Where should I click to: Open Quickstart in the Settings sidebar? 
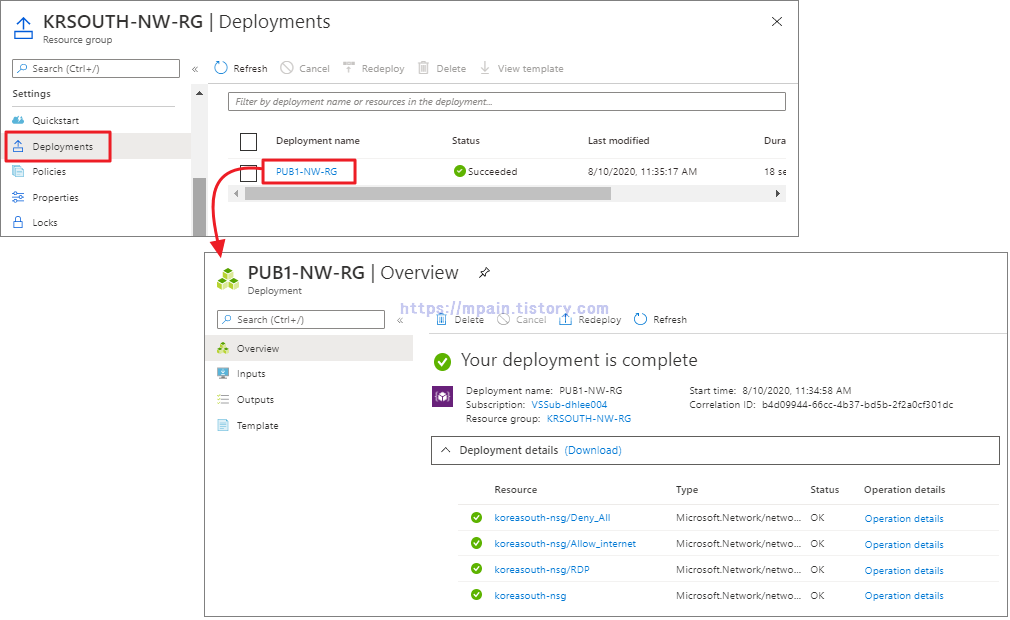coord(55,120)
